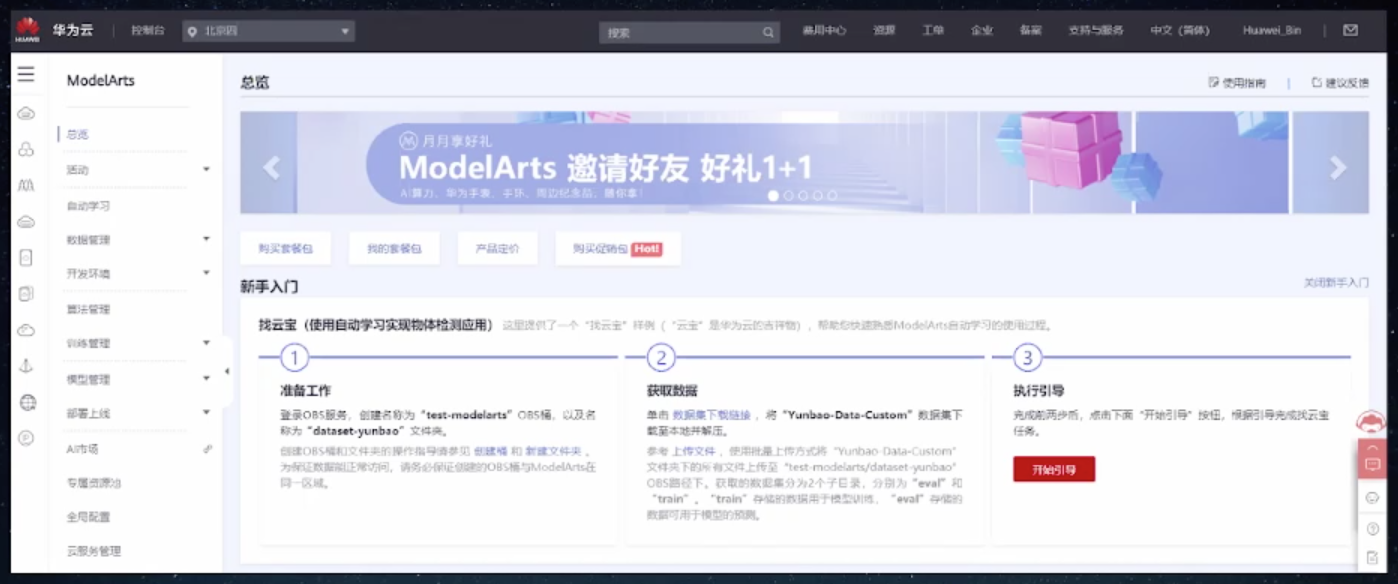Click the first cloud icon in the left rail
The image size is (1398, 584).
[26, 113]
